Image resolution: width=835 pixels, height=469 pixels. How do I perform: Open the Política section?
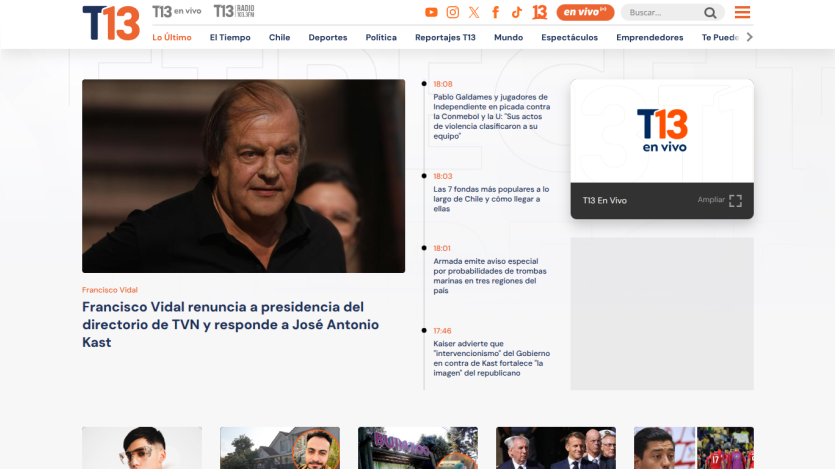pos(381,37)
